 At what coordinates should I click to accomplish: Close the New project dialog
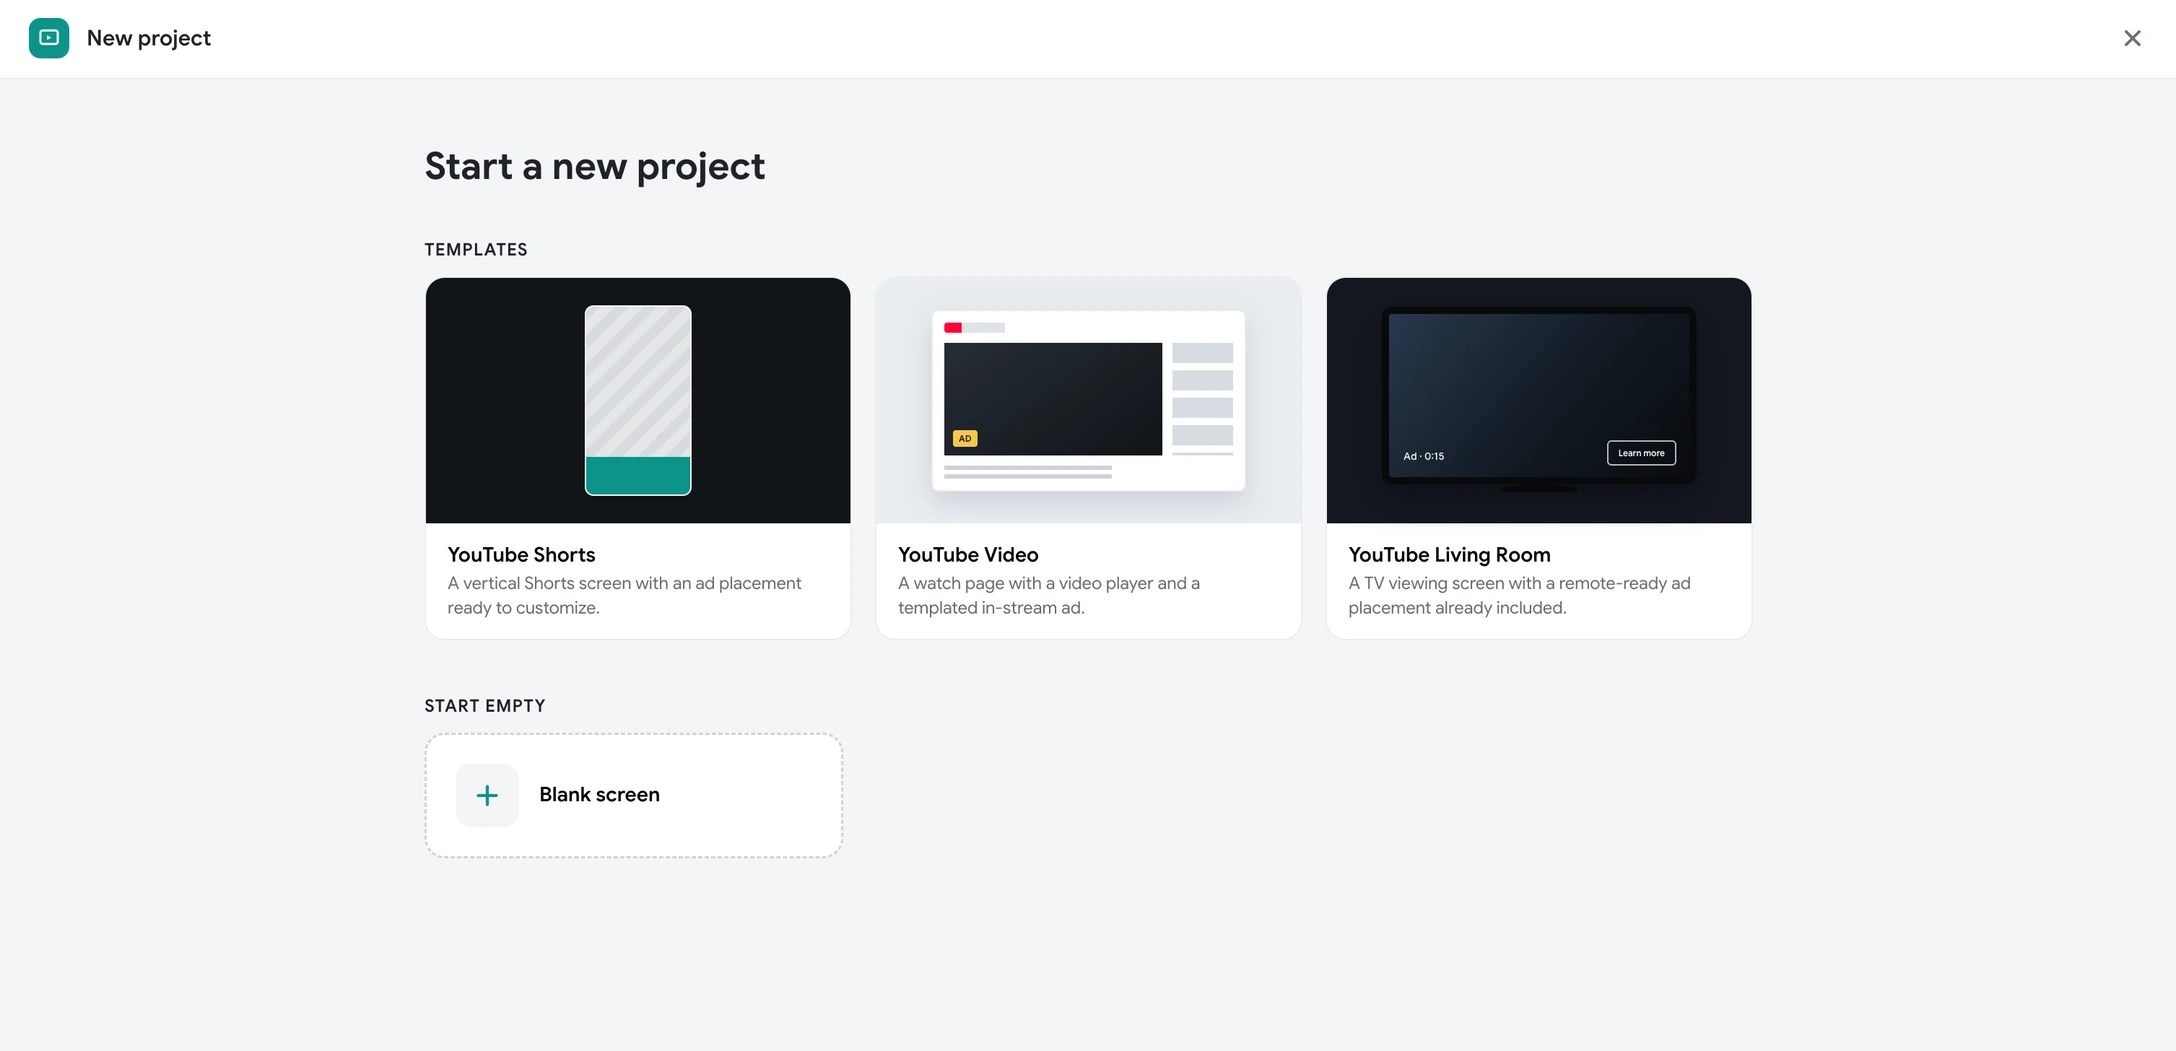tap(2132, 38)
